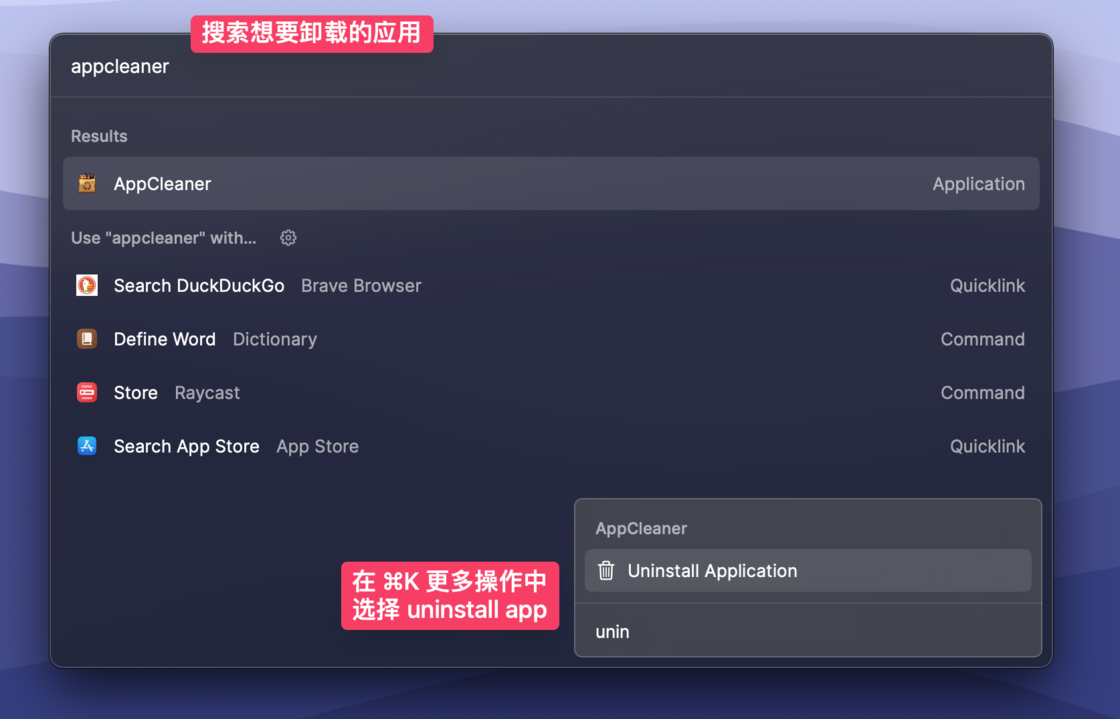Screen dimensions: 1120x719
Task: Click the Use "appcleaner" with... header
Action: [x=164, y=238]
